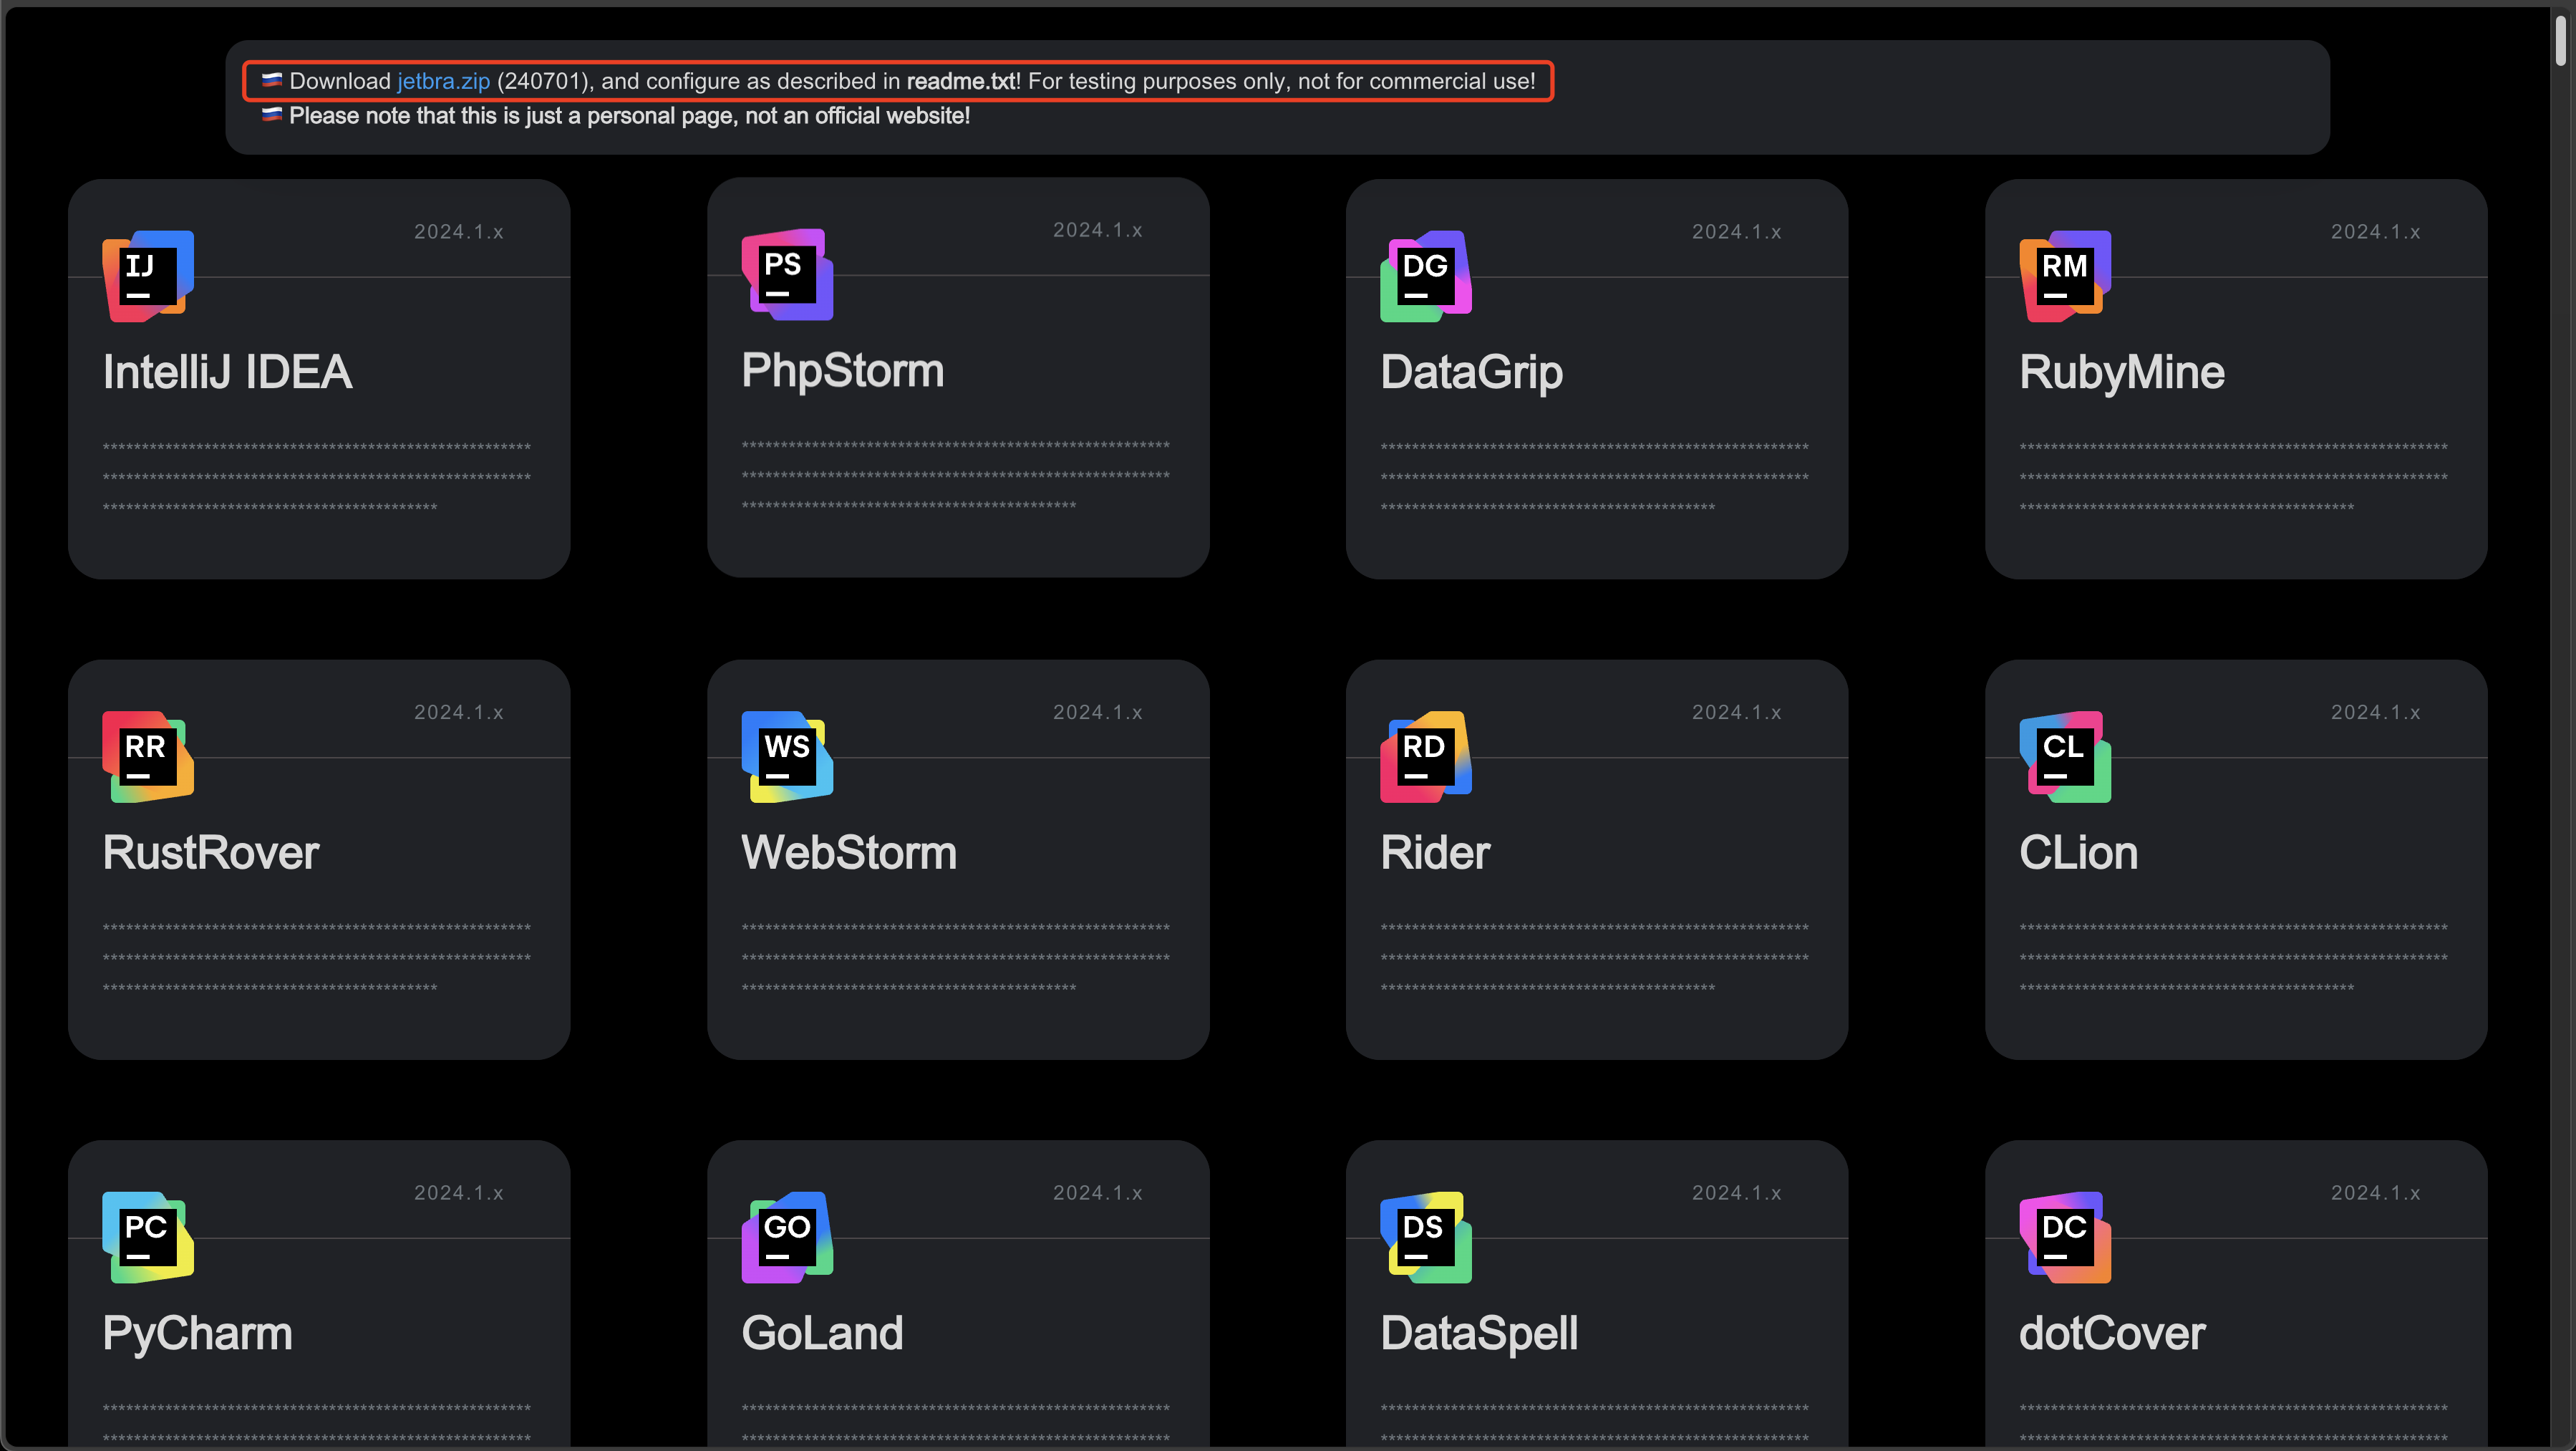Copy the IntelliJ IDEA masked license key
The width and height of the screenshot is (2576, 1451).
(316, 478)
